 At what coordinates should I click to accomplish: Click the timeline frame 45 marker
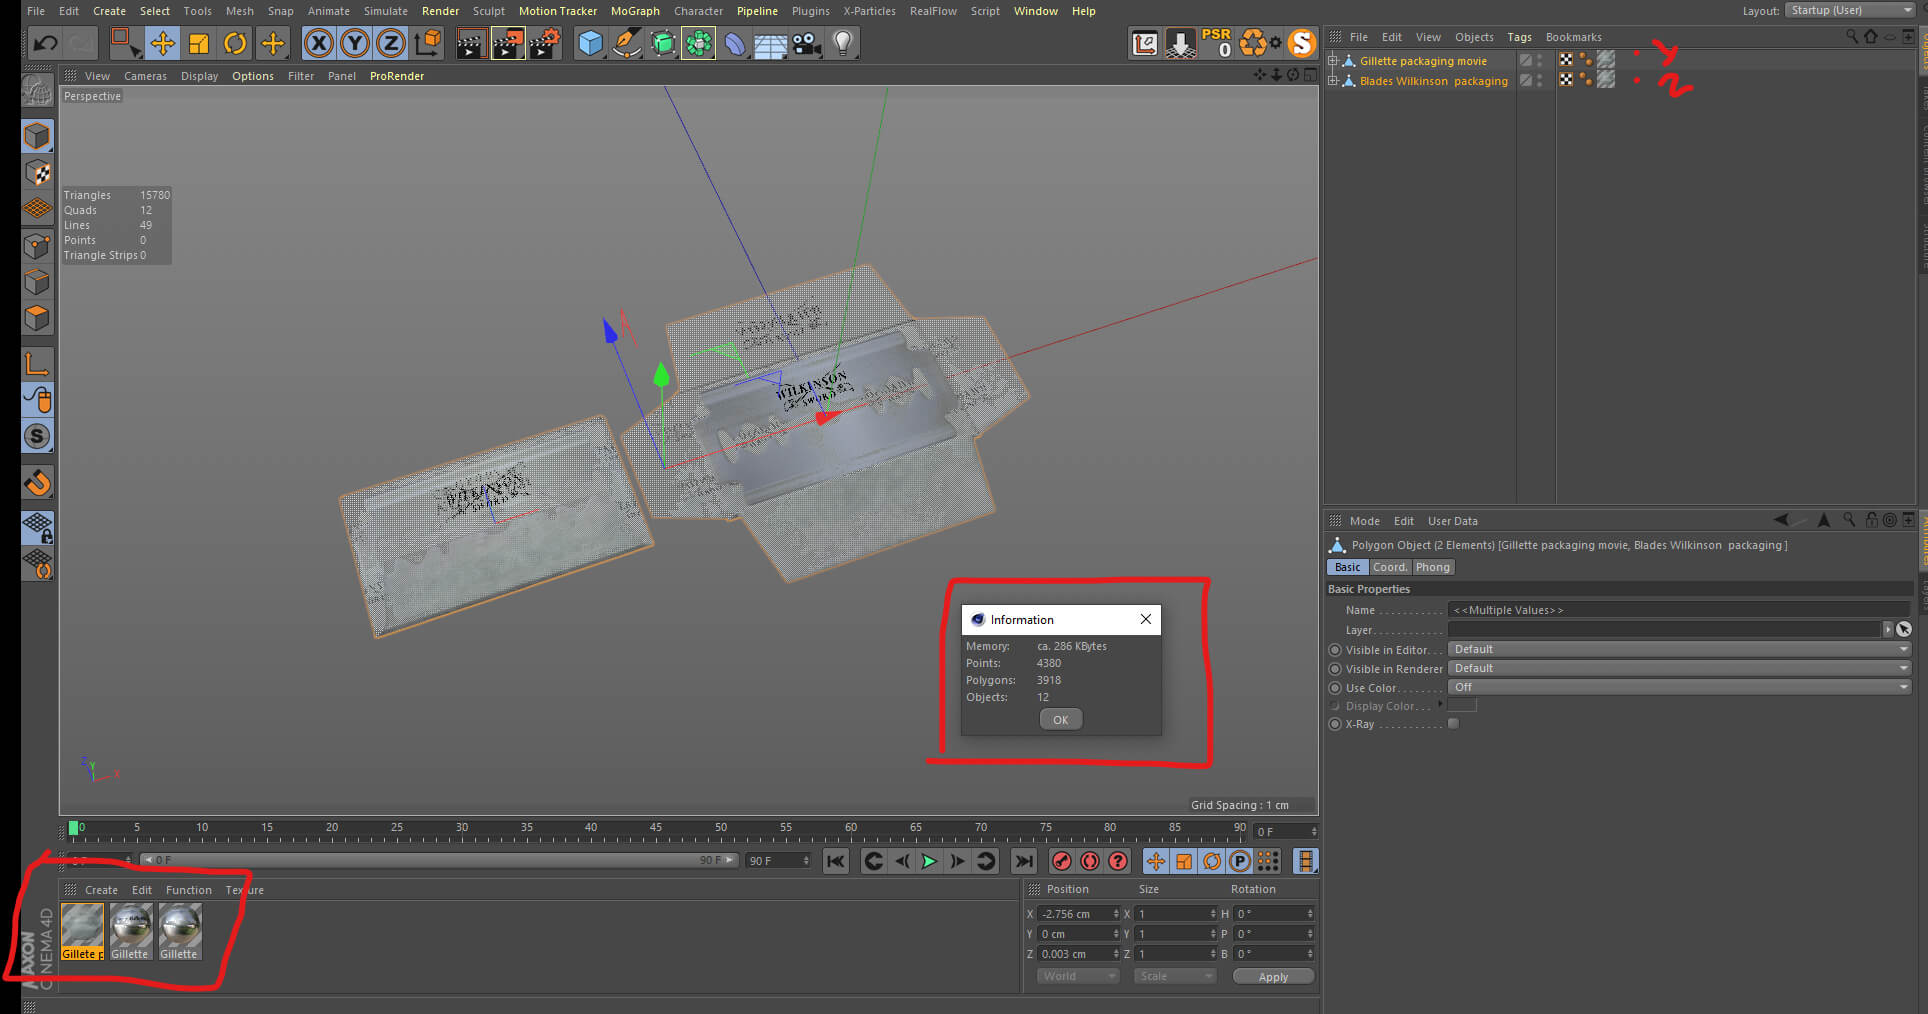656,828
